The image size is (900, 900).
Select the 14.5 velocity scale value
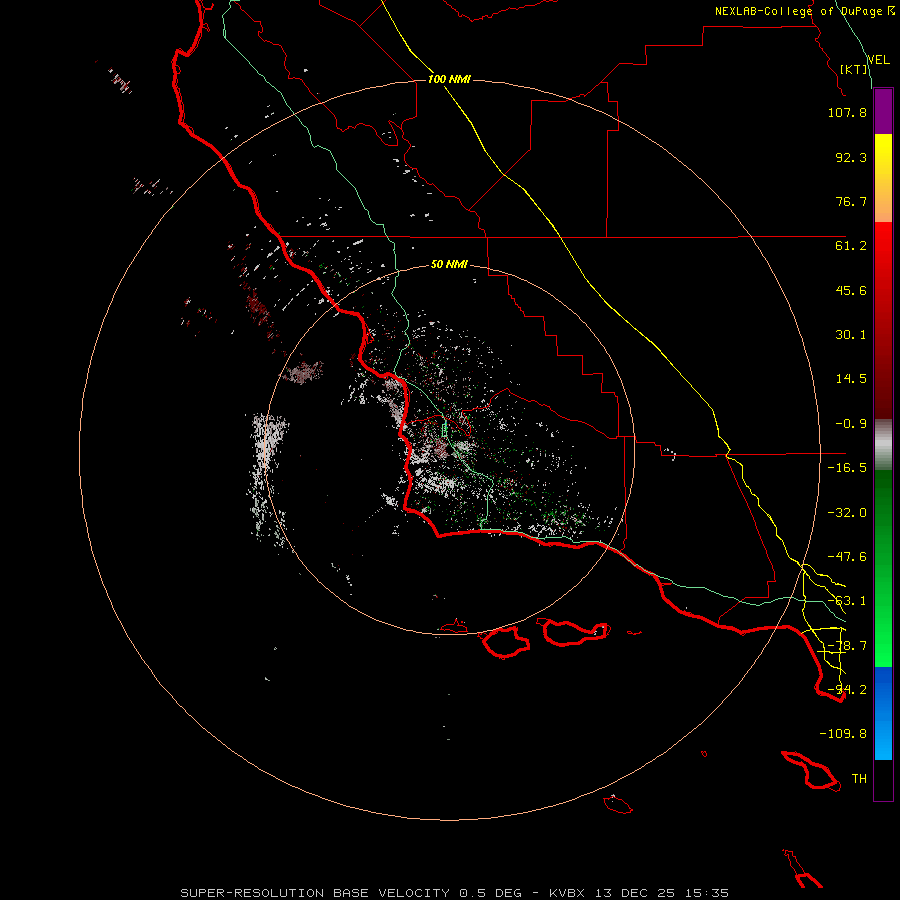(x=851, y=379)
